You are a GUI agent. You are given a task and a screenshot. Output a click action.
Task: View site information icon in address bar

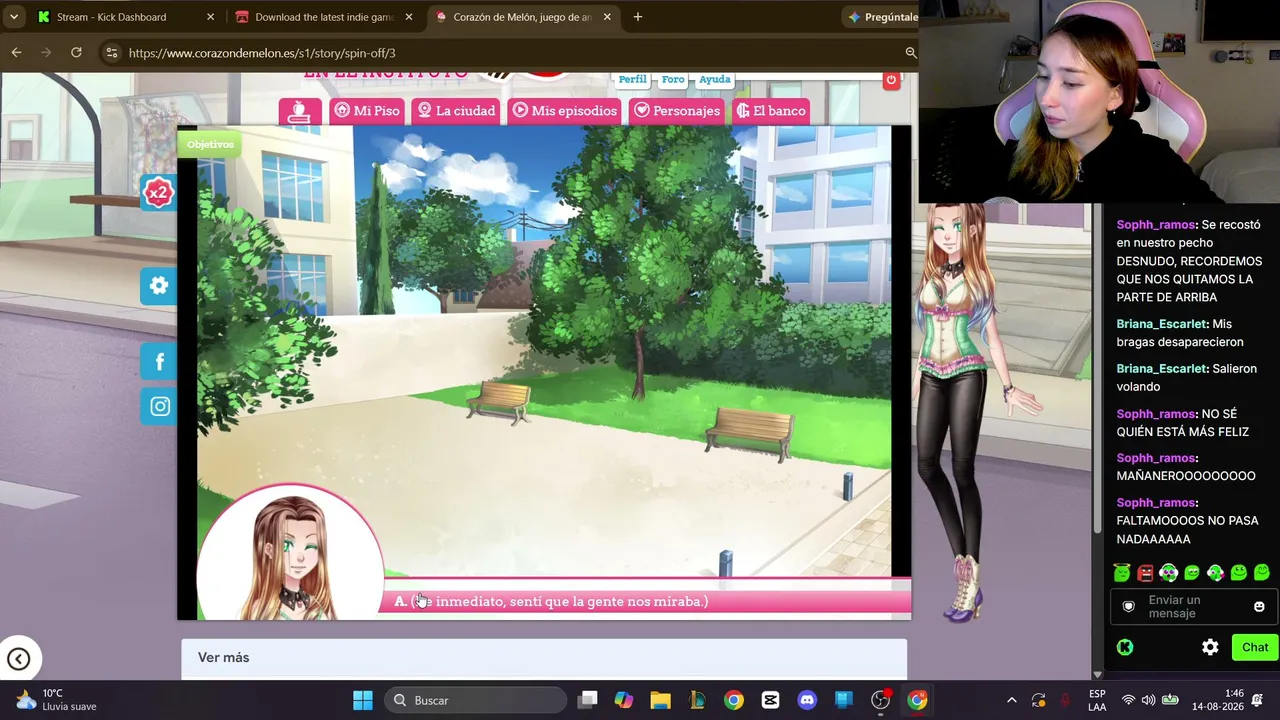(111, 52)
